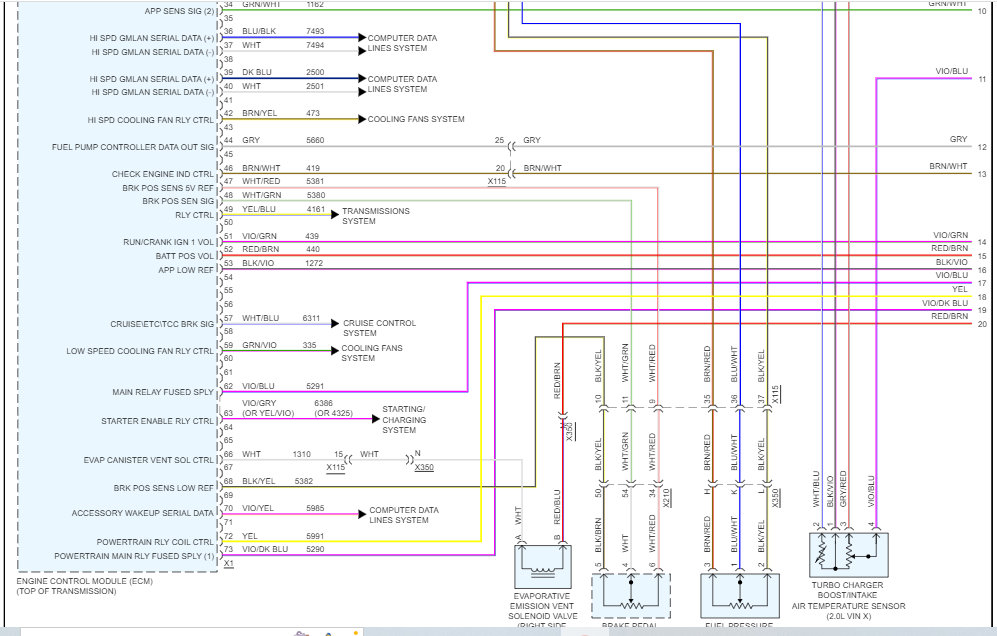Click the yellow YEL 5991 wire at pin 72

(x=351, y=542)
